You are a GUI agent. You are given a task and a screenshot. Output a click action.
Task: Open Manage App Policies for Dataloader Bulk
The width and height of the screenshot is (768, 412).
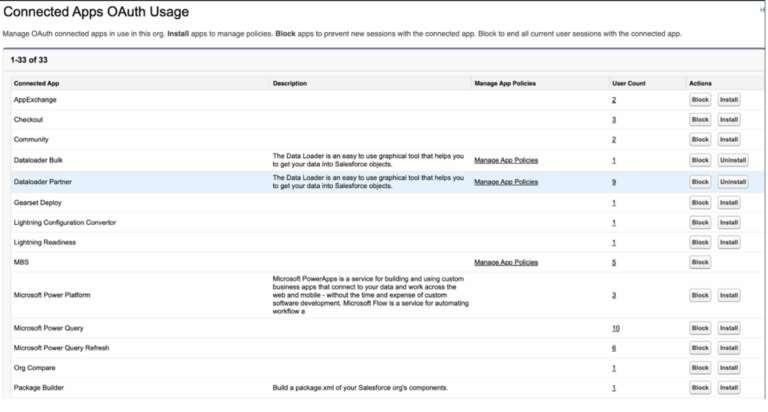(506, 160)
